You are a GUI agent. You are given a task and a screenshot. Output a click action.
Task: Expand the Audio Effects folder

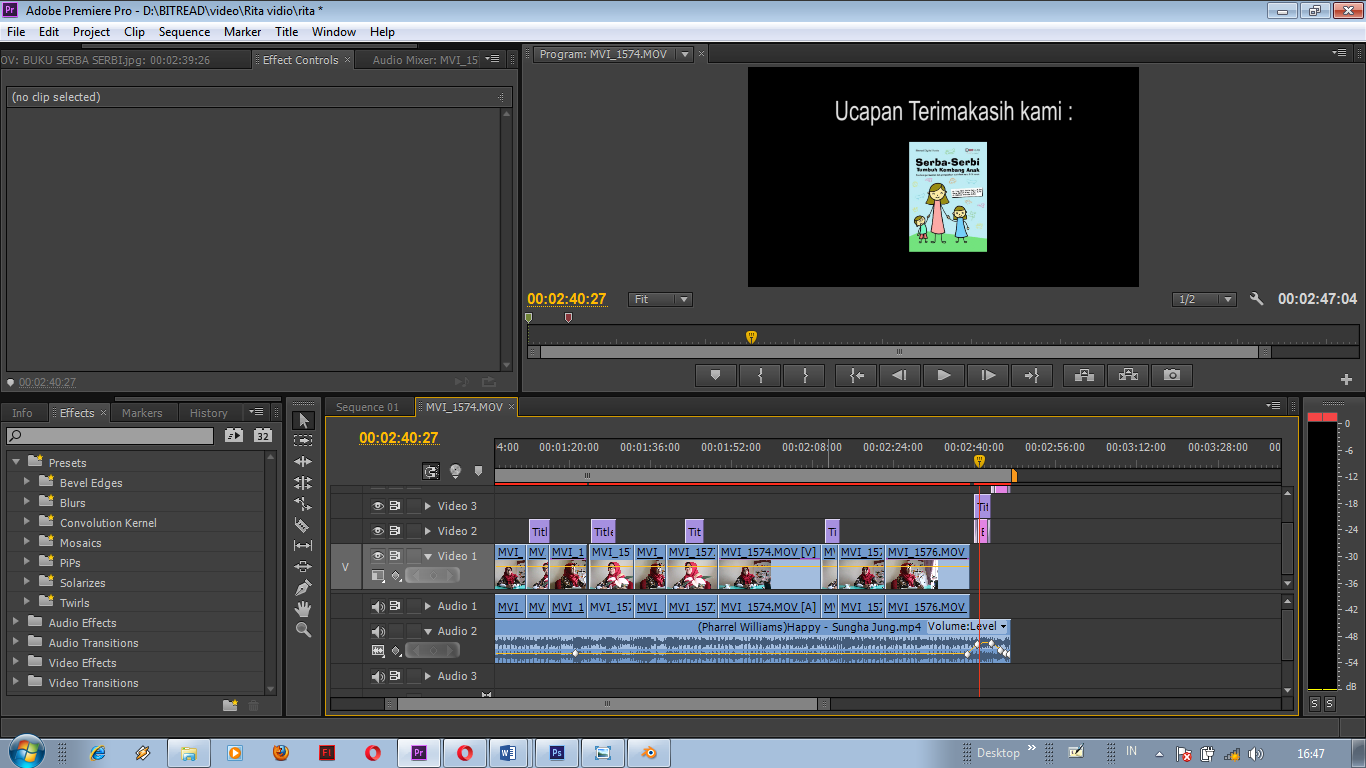16,622
